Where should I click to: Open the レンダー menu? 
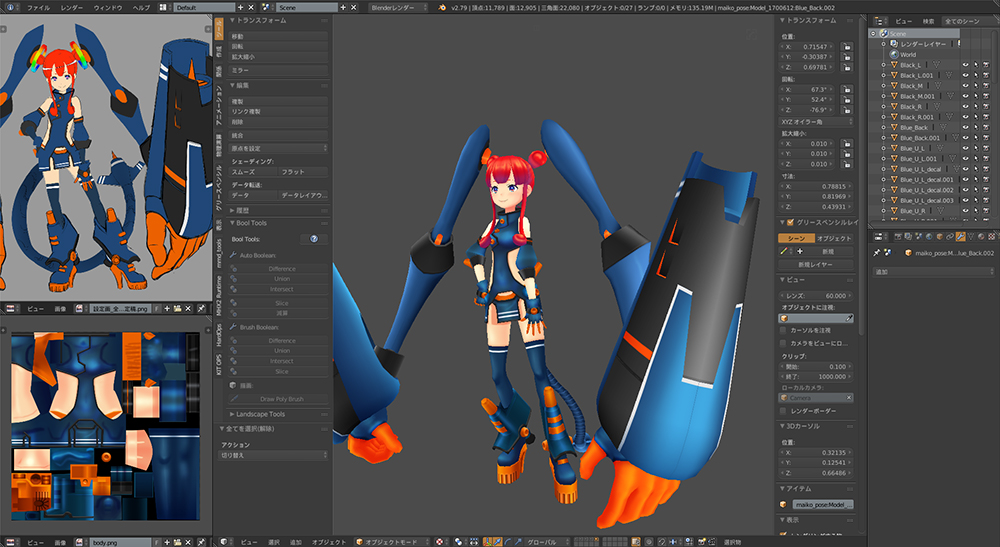coord(71,8)
